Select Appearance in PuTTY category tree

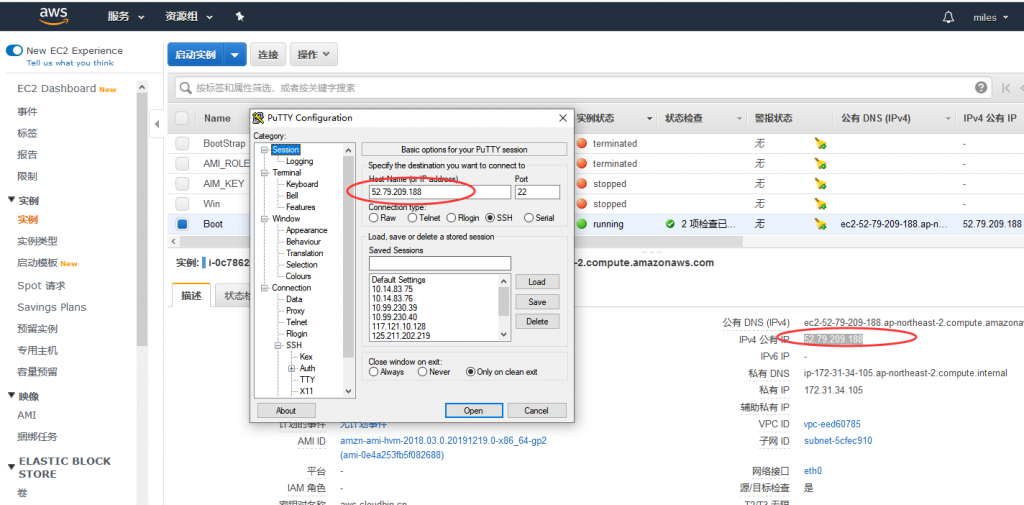tap(306, 230)
